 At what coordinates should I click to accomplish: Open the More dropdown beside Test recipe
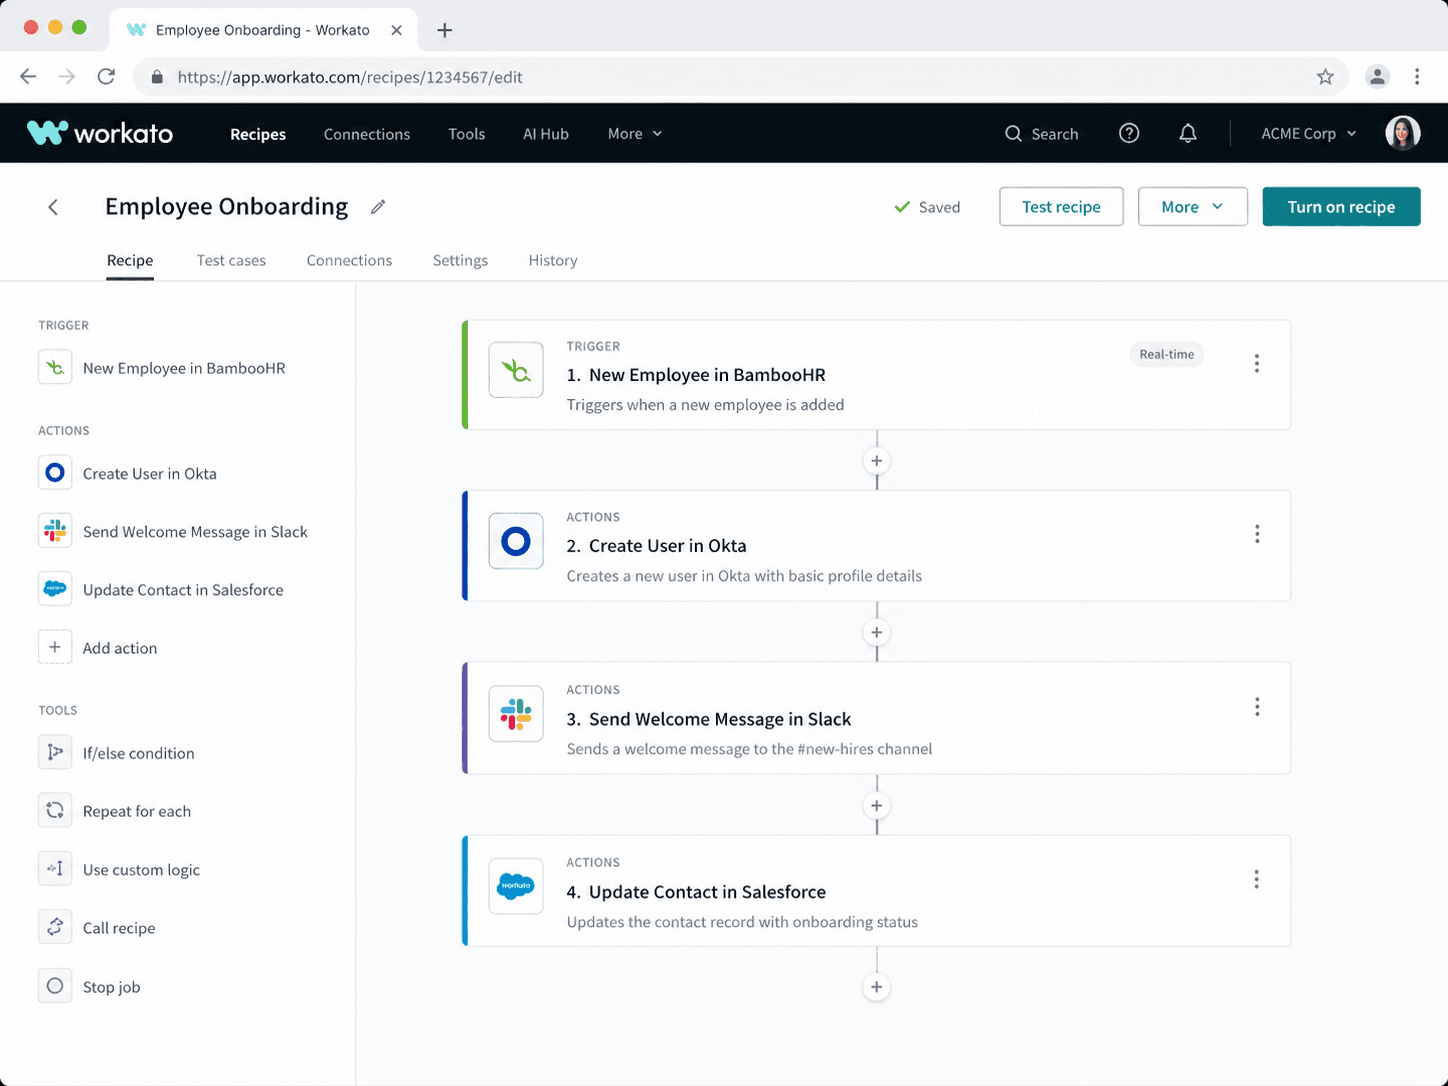click(1193, 207)
